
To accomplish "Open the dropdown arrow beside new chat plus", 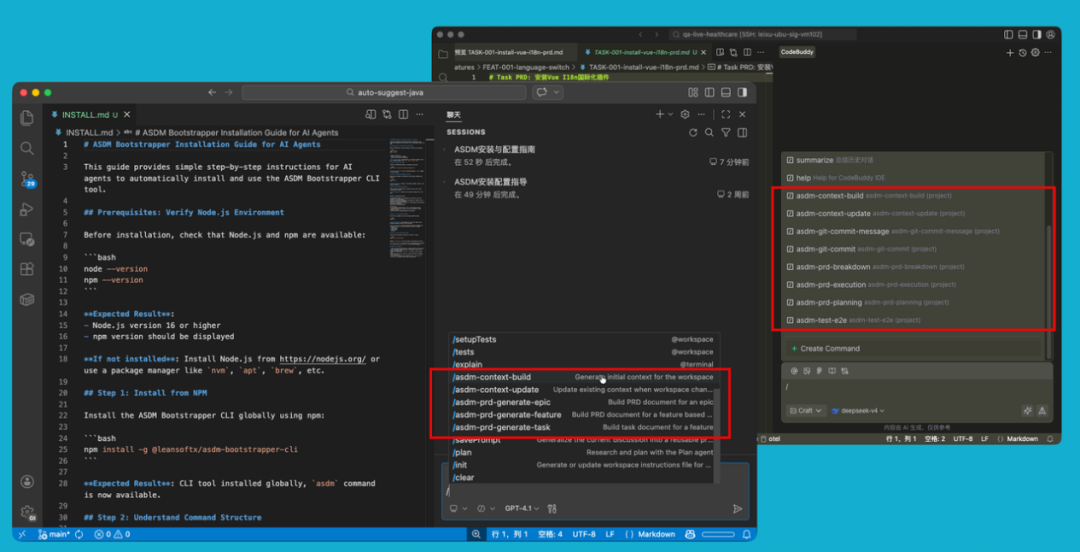I will pos(670,114).
